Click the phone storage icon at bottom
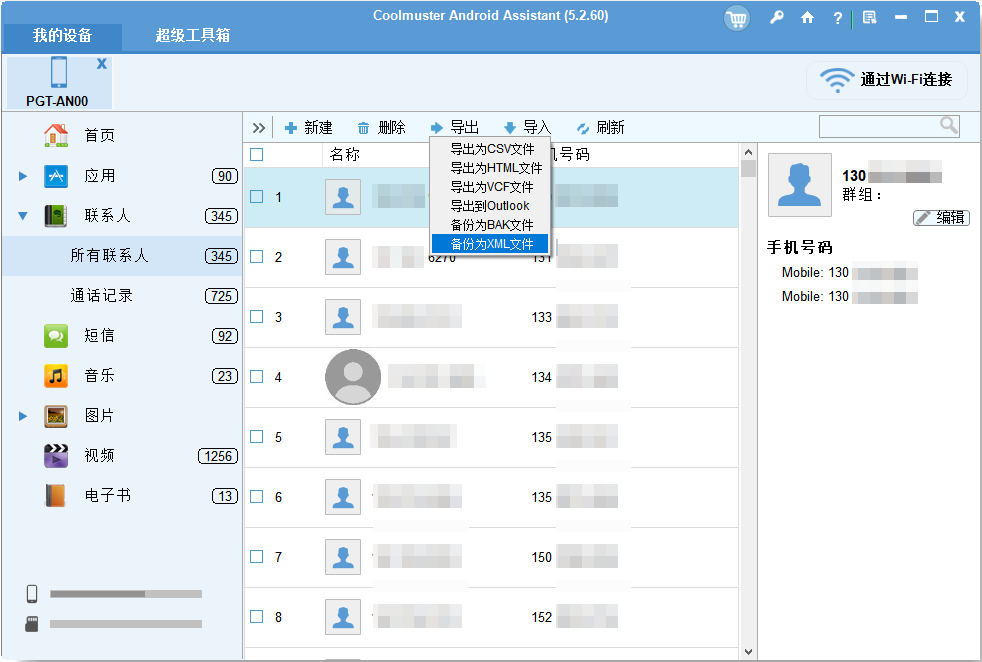The image size is (982, 662). point(32,594)
